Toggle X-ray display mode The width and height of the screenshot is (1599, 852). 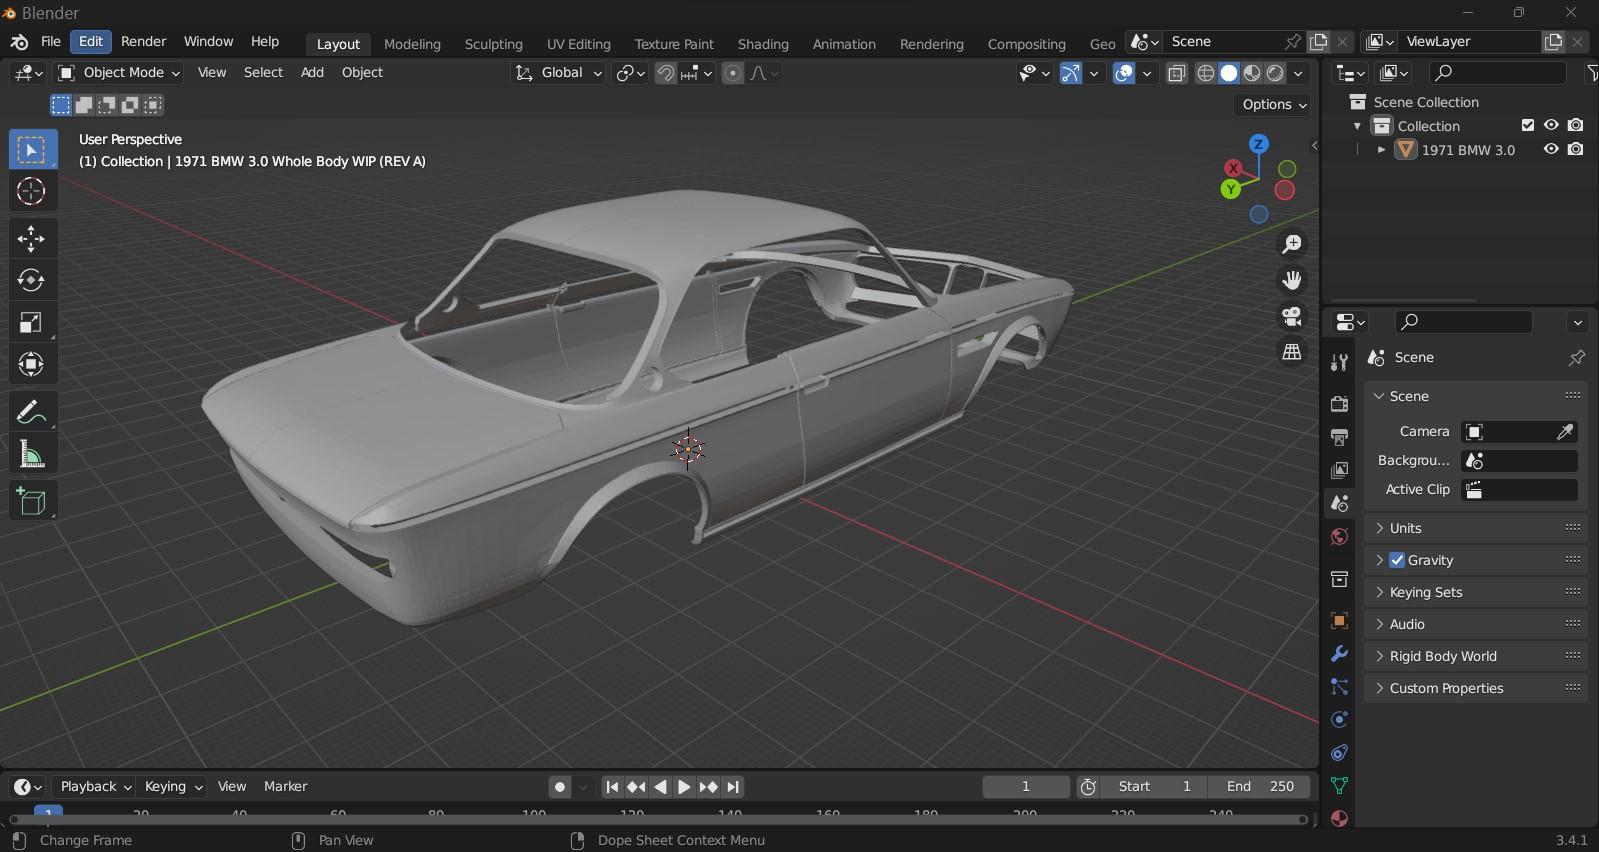[x=1177, y=73]
